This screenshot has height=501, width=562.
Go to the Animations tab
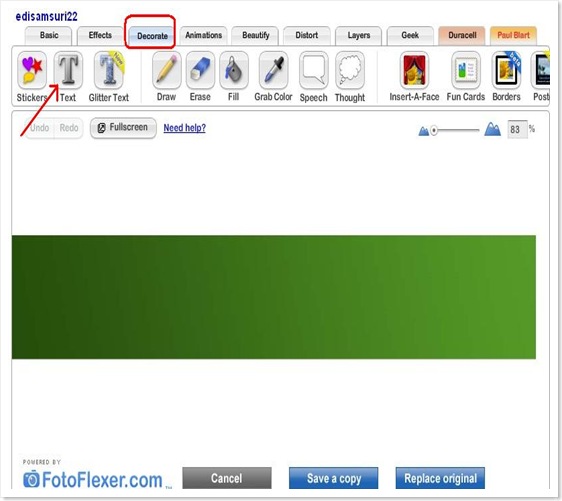click(204, 35)
